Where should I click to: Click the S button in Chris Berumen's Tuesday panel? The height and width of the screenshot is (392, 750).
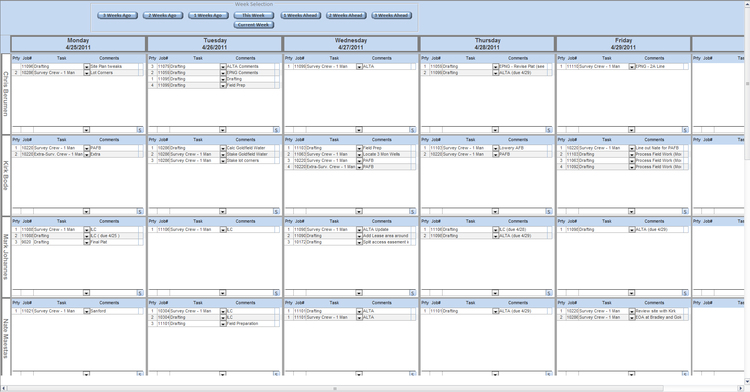pyautogui.click(x=276, y=130)
